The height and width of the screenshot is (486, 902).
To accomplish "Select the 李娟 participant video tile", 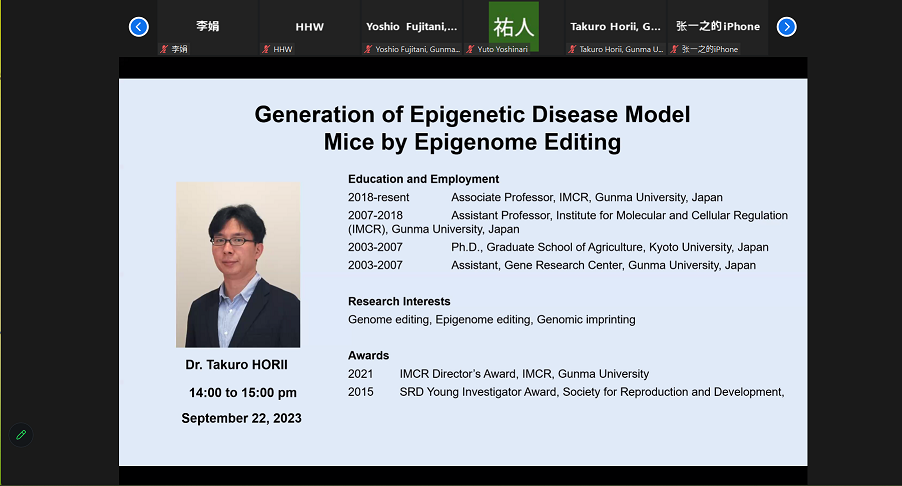I will [207, 28].
